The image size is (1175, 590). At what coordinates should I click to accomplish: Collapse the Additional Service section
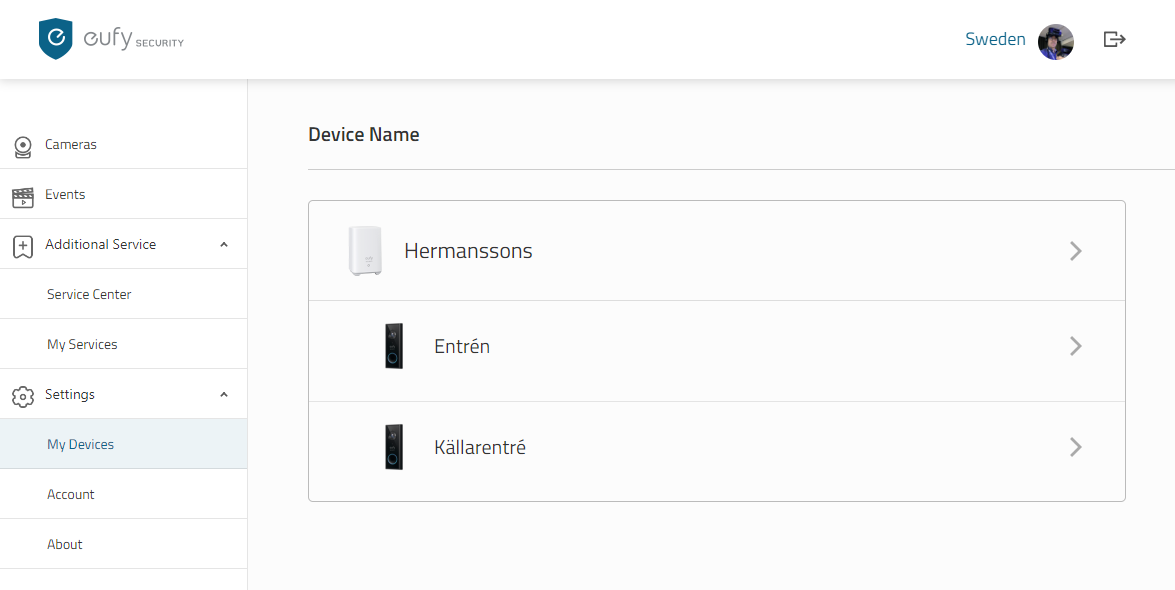(224, 244)
